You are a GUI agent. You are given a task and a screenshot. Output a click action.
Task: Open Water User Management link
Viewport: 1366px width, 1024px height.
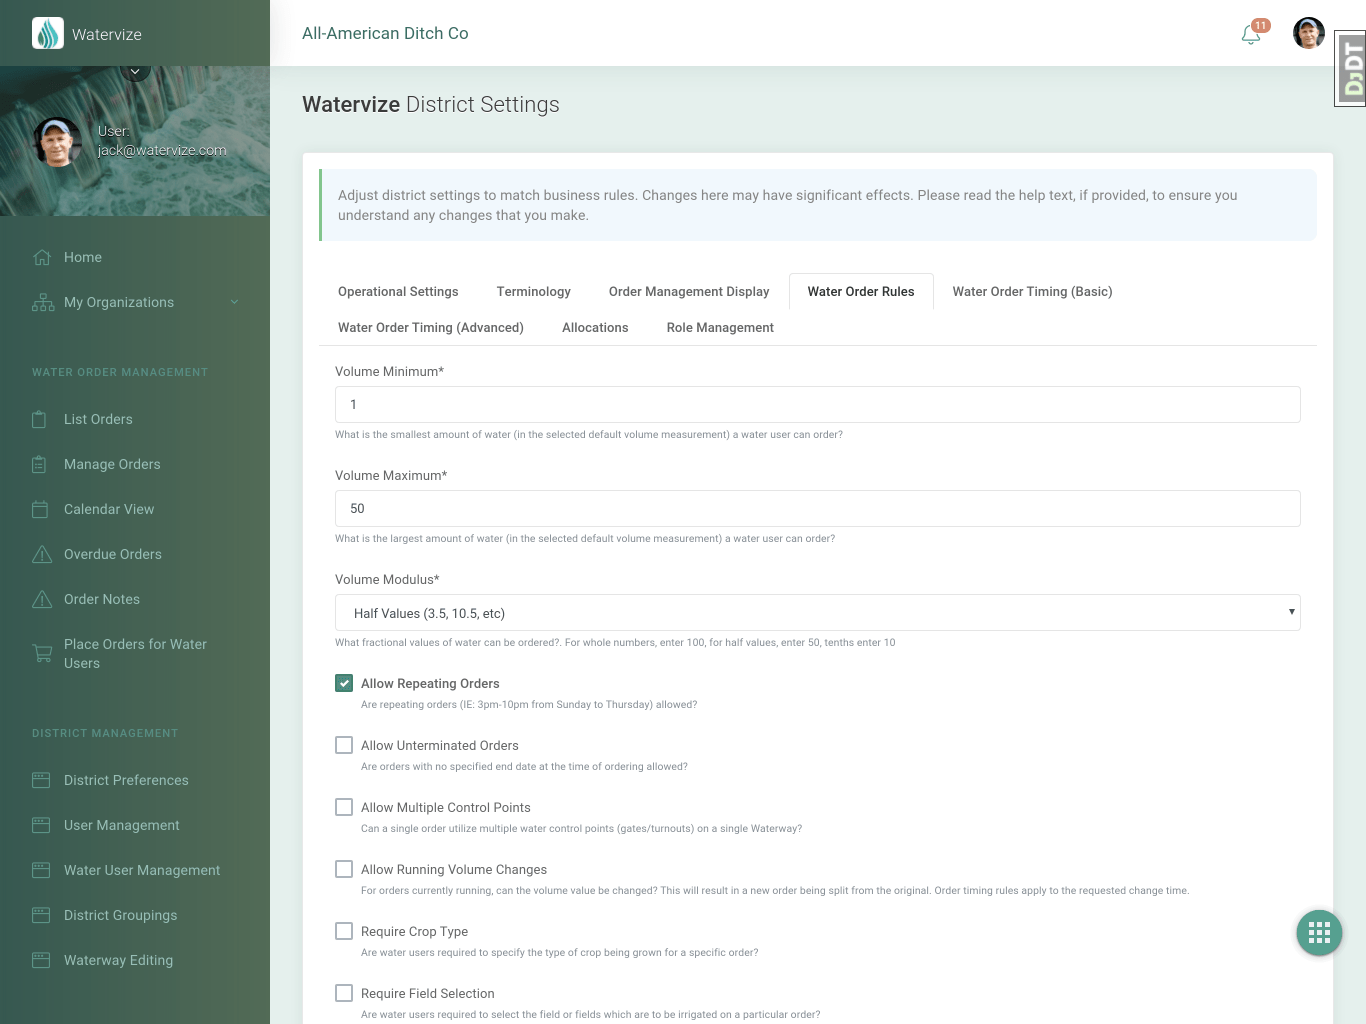pyautogui.click(x=142, y=870)
